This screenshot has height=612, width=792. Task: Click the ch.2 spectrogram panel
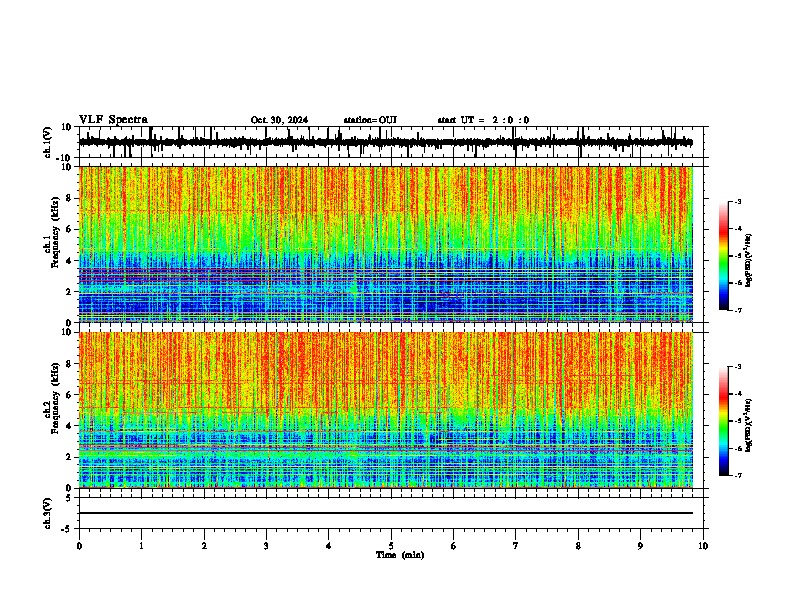pos(386,410)
